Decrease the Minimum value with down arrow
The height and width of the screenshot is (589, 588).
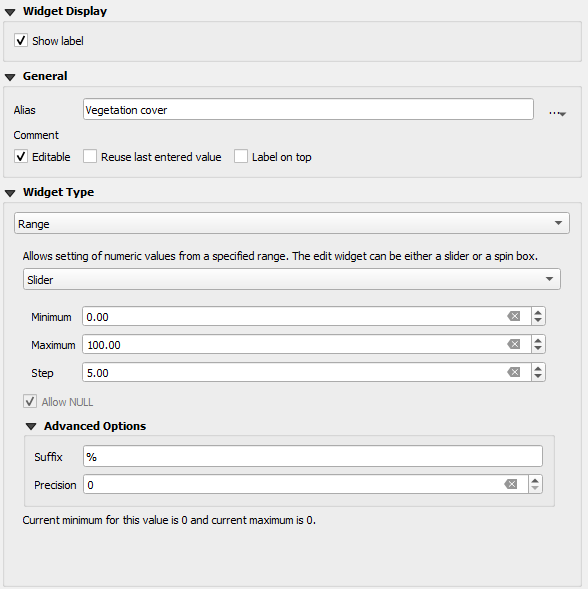(538, 320)
